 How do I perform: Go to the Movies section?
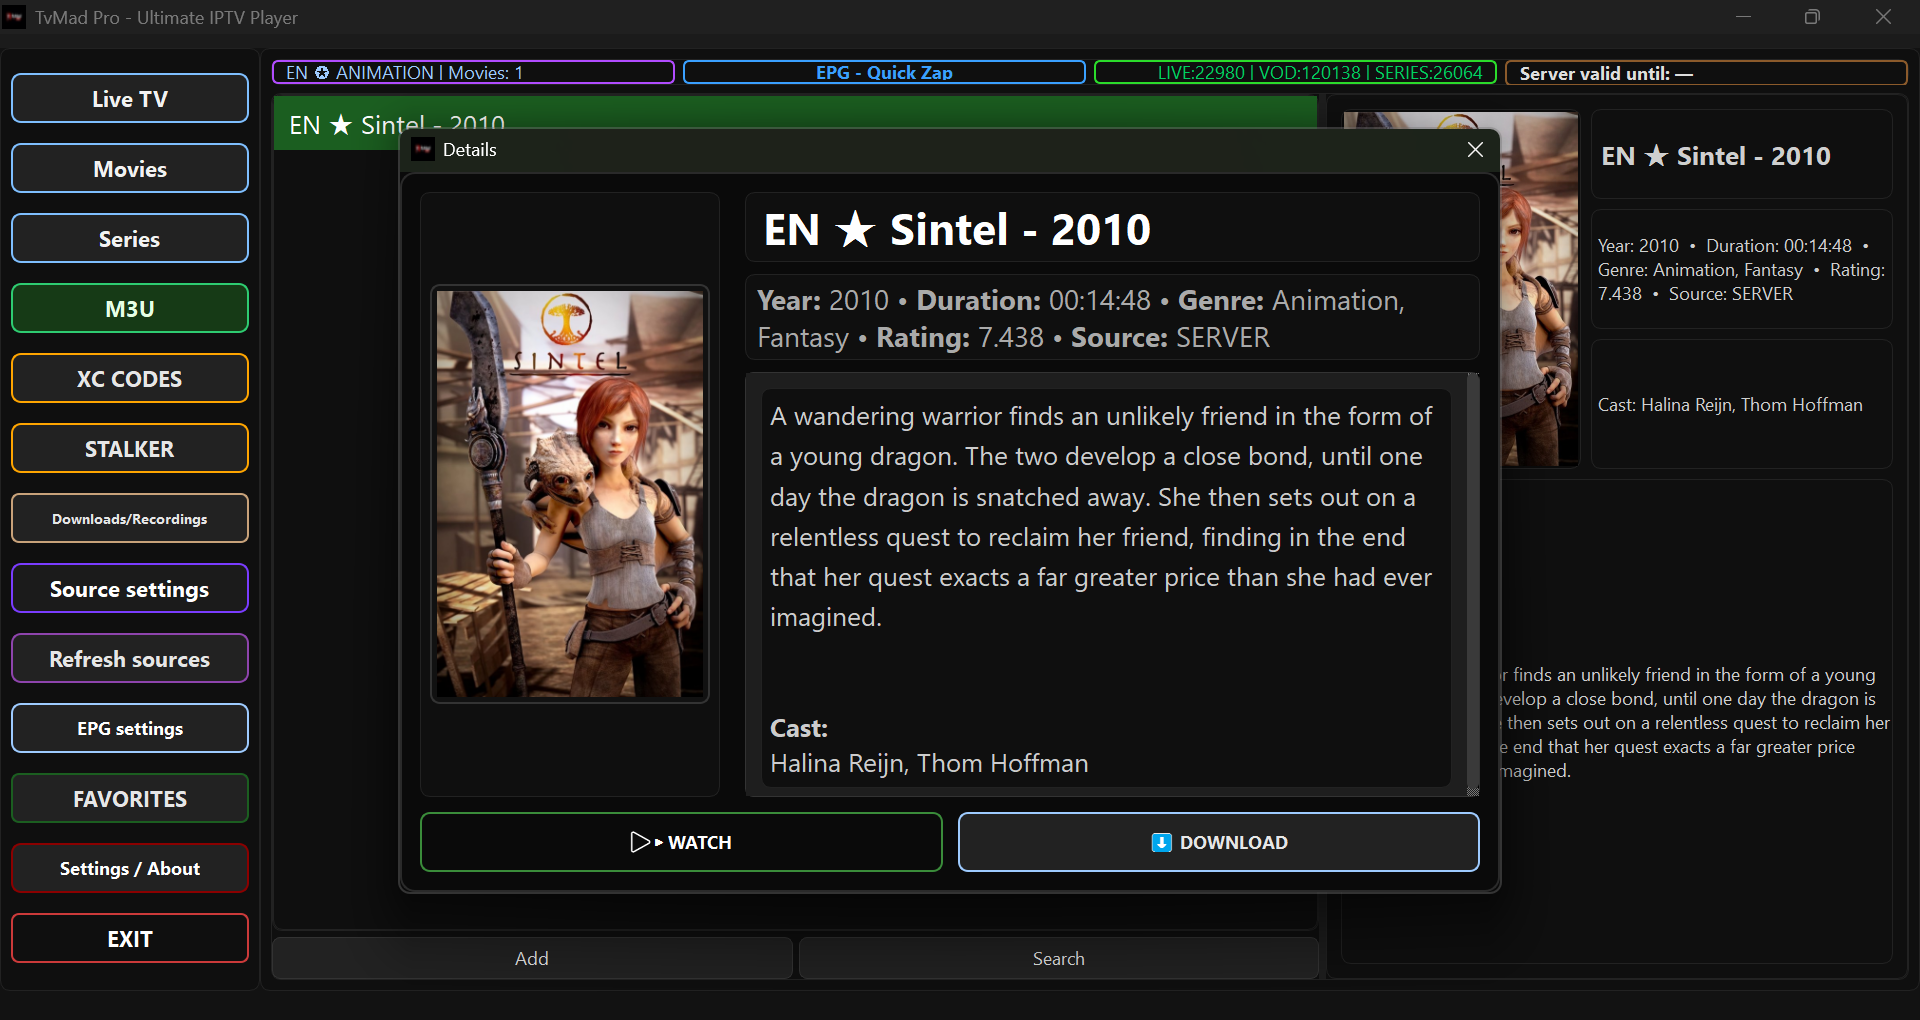point(130,169)
